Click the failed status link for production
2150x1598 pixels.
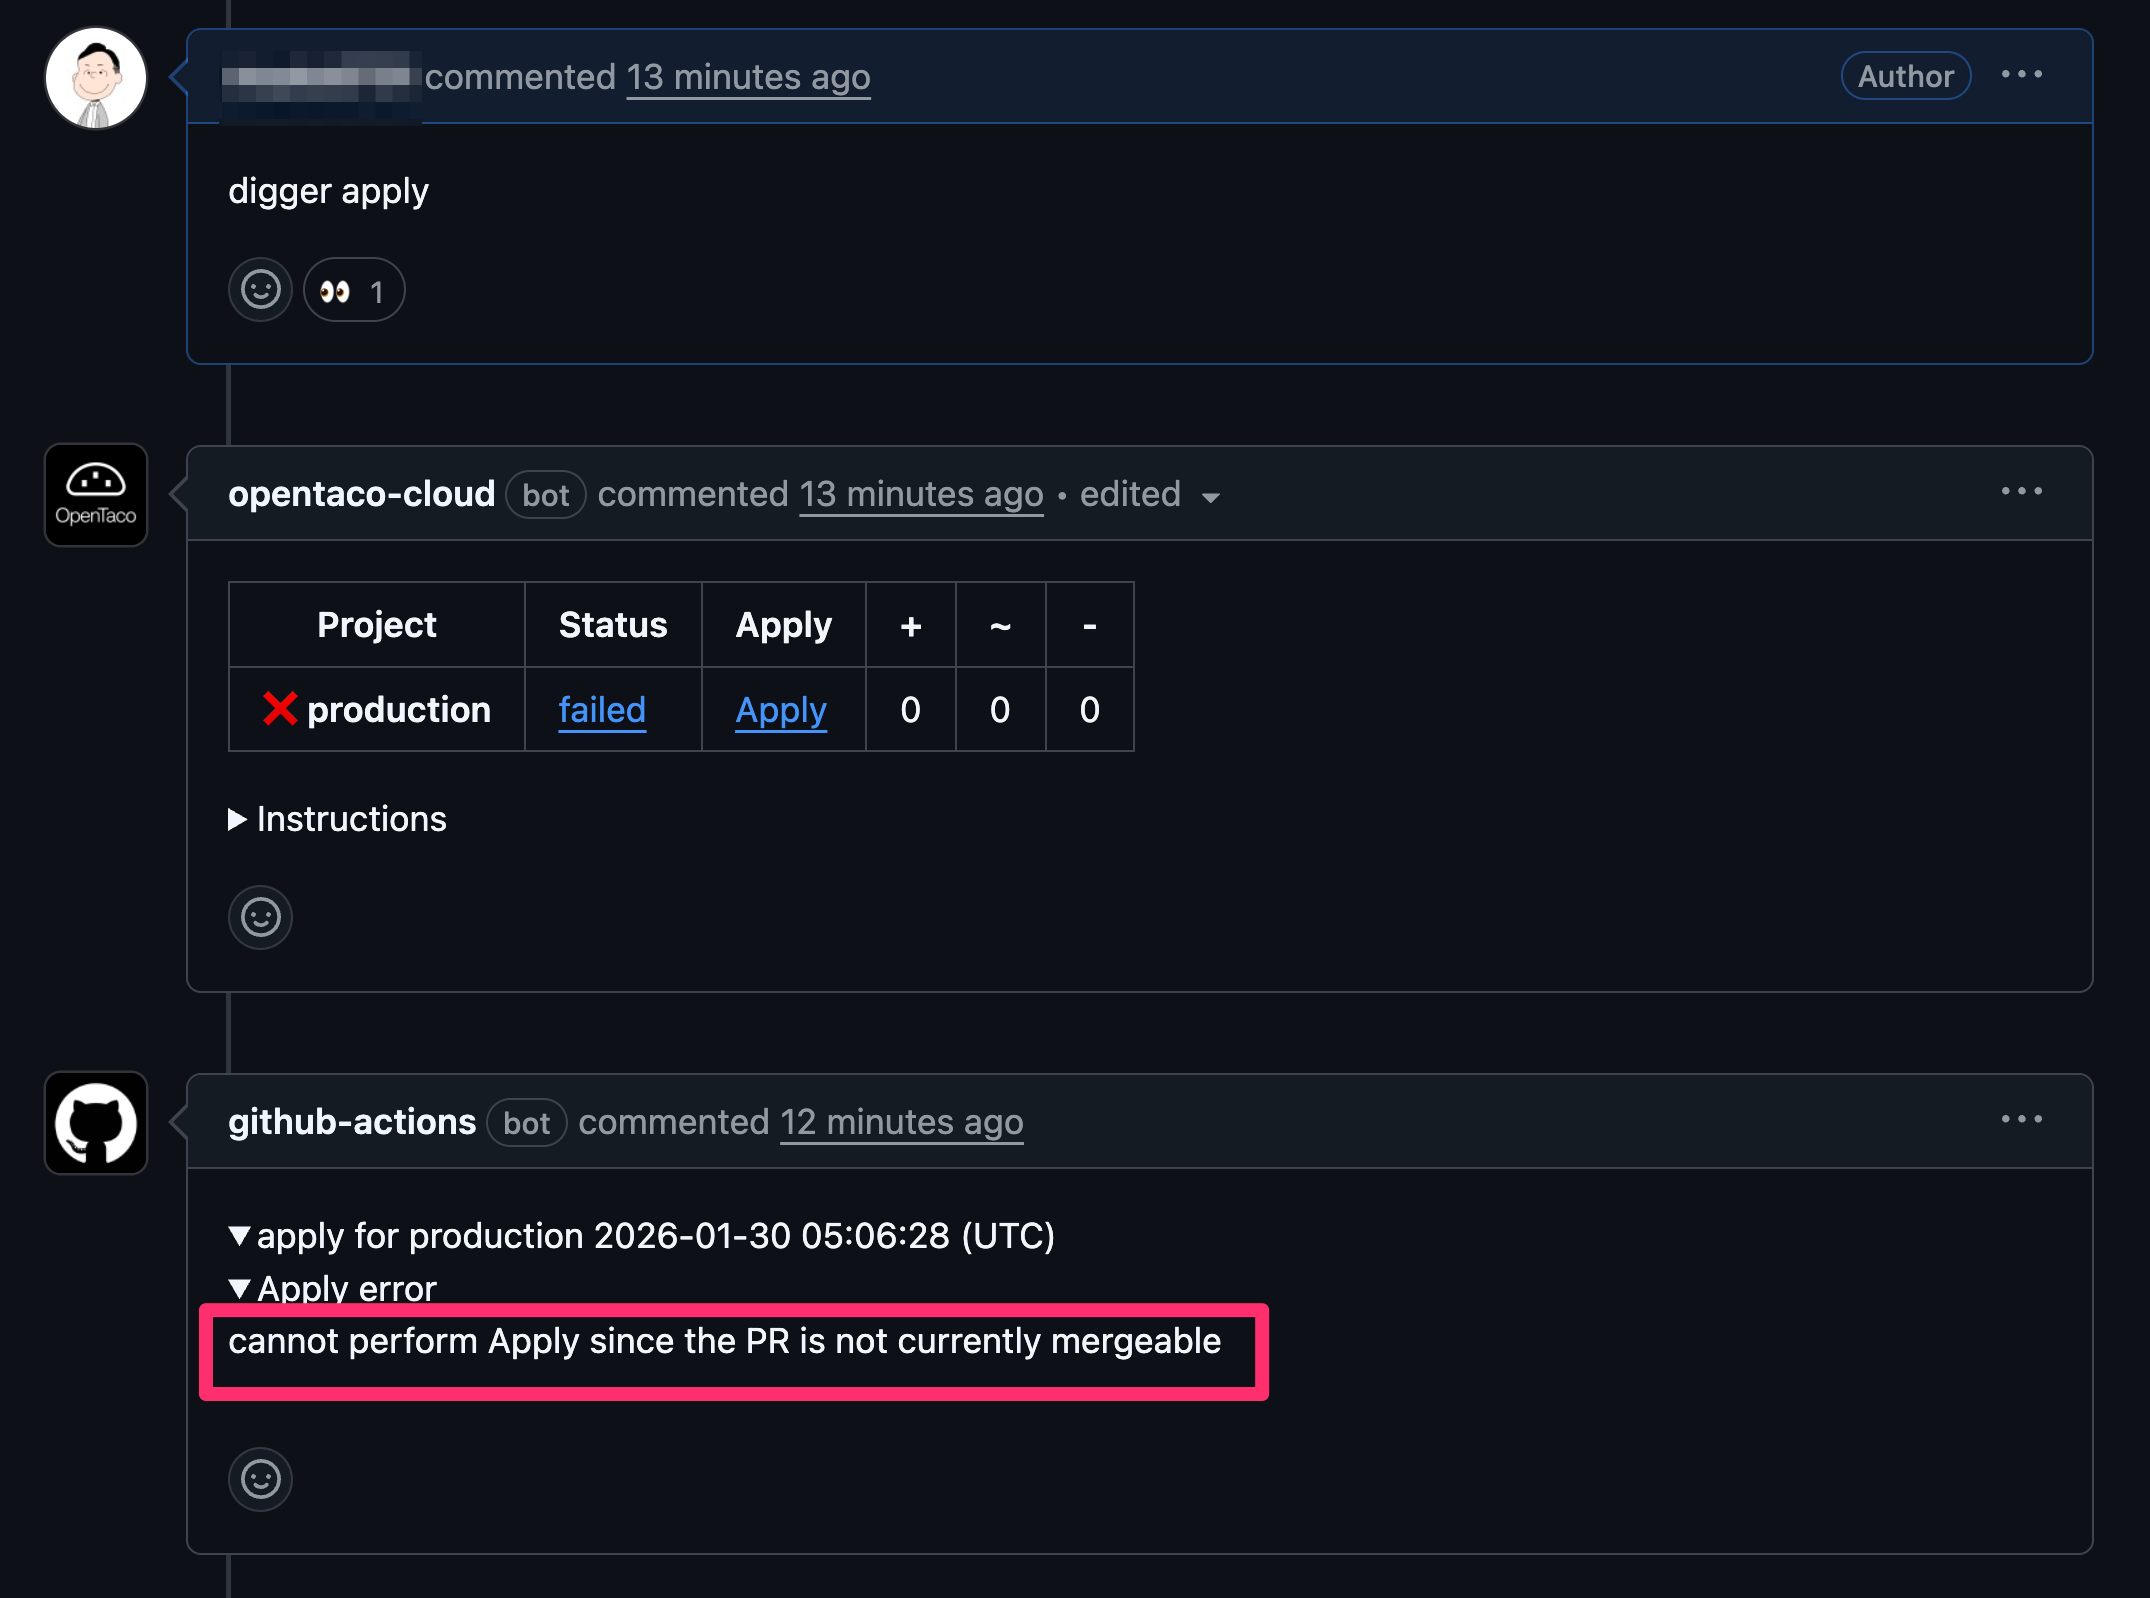pyautogui.click(x=601, y=710)
